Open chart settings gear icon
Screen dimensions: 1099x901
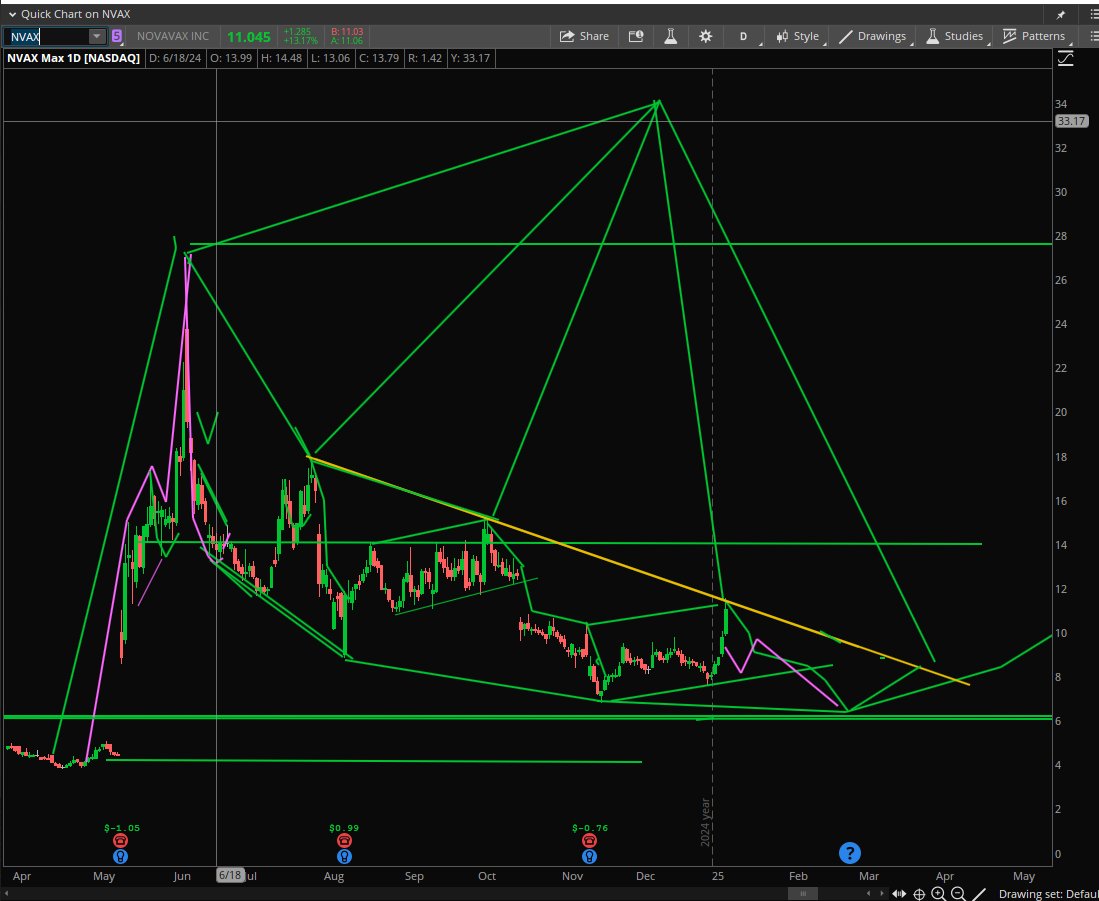click(705, 36)
